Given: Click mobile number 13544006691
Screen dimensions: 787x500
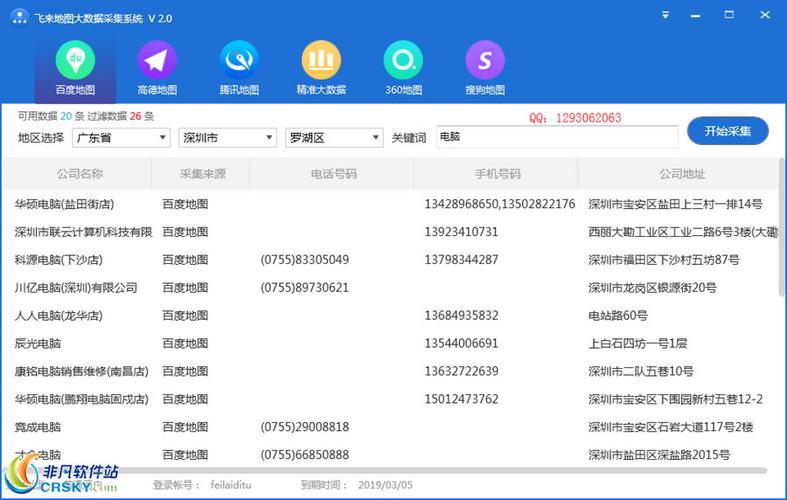Looking at the screenshot, I should point(461,343).
